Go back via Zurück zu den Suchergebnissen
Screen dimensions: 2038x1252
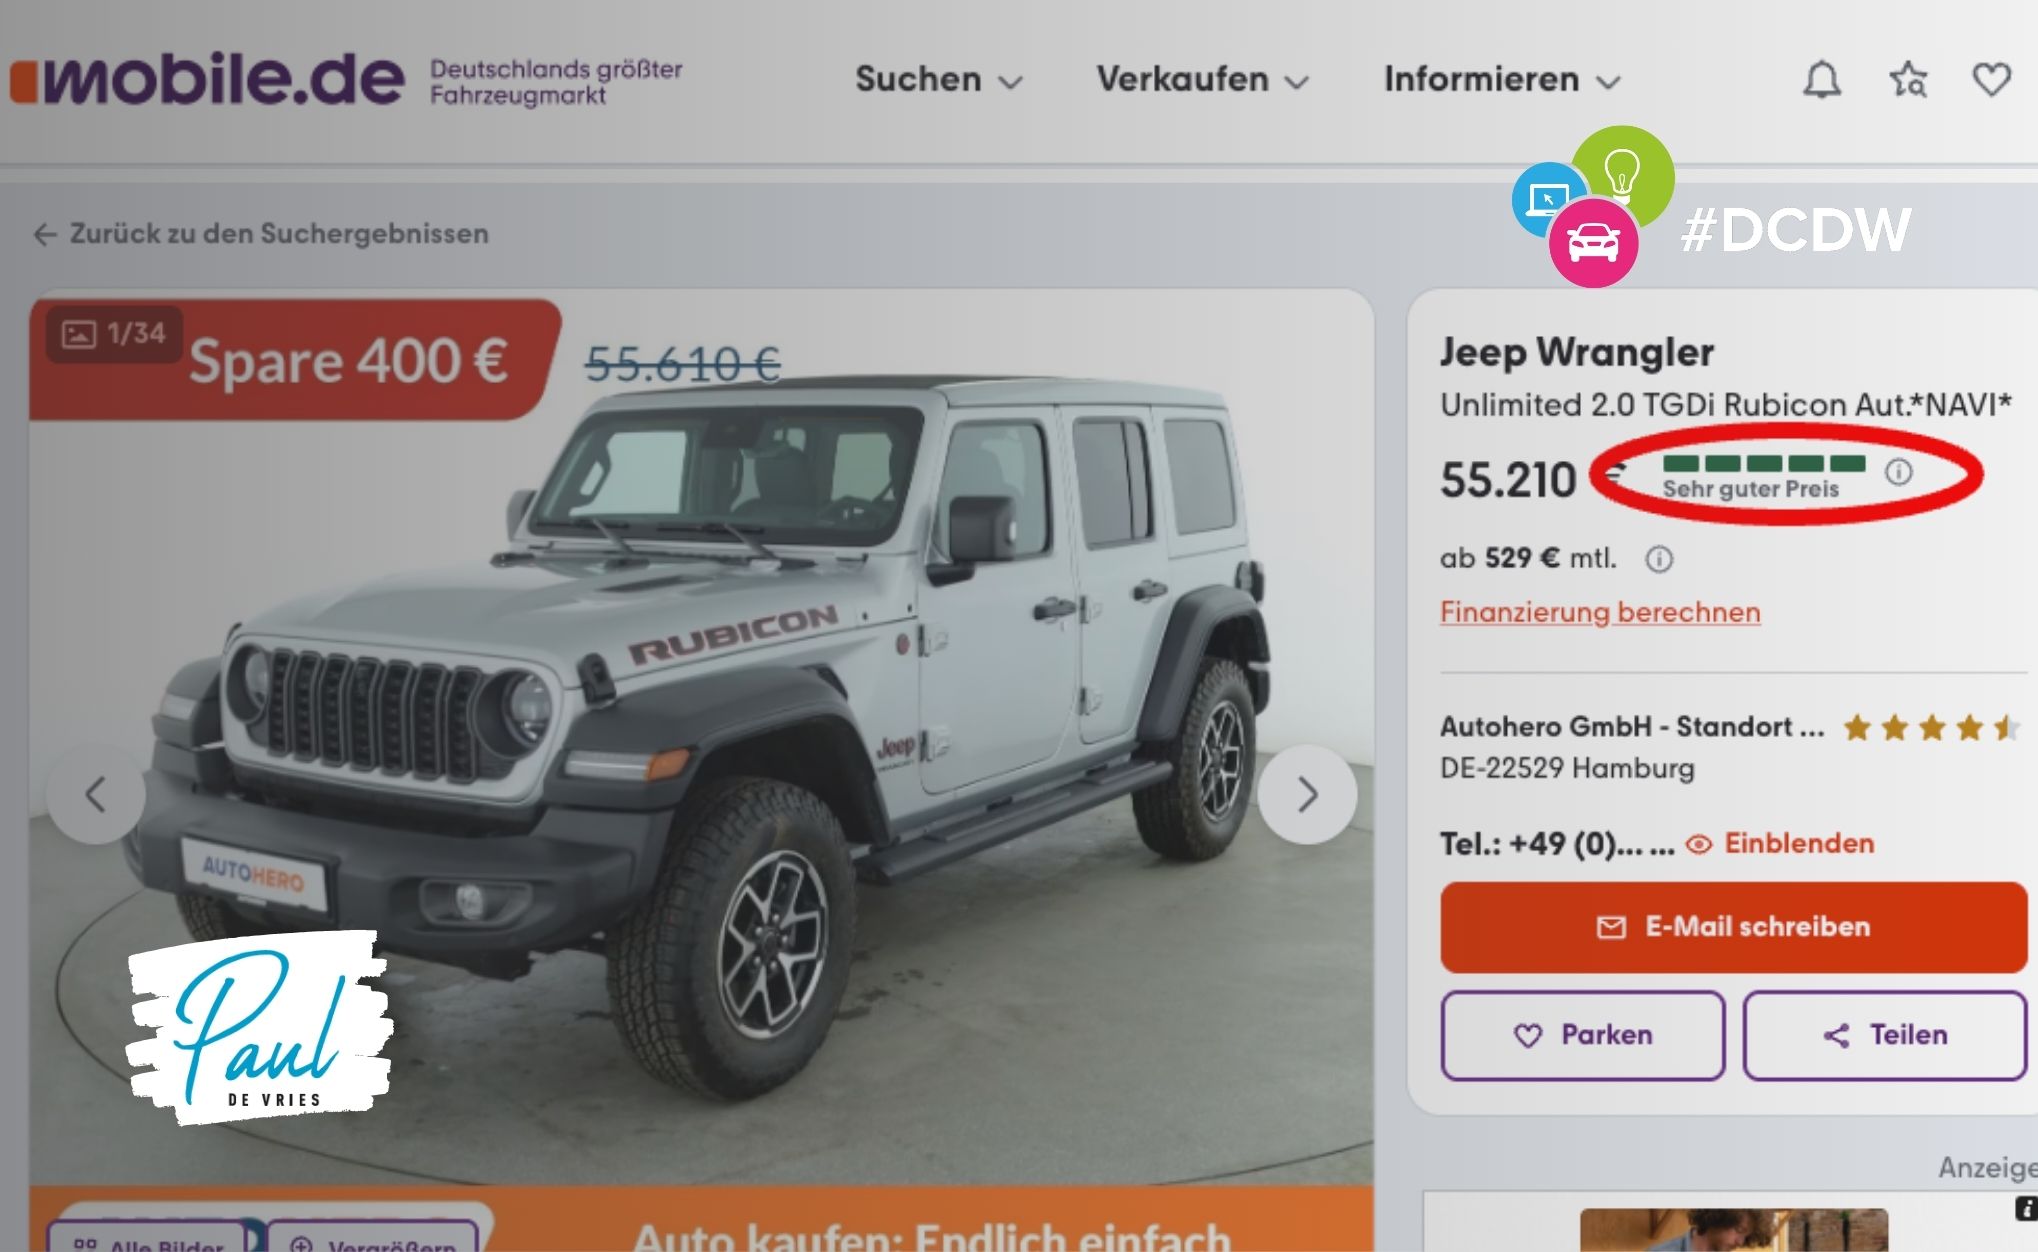tap(261, 234)
